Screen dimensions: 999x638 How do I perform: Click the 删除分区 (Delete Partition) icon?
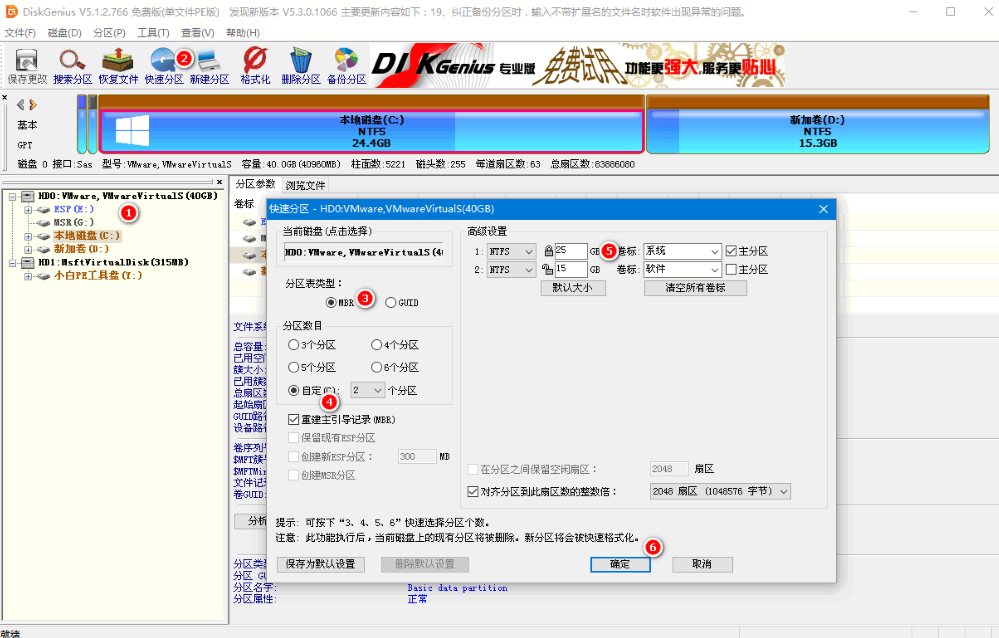click(299, 64)
